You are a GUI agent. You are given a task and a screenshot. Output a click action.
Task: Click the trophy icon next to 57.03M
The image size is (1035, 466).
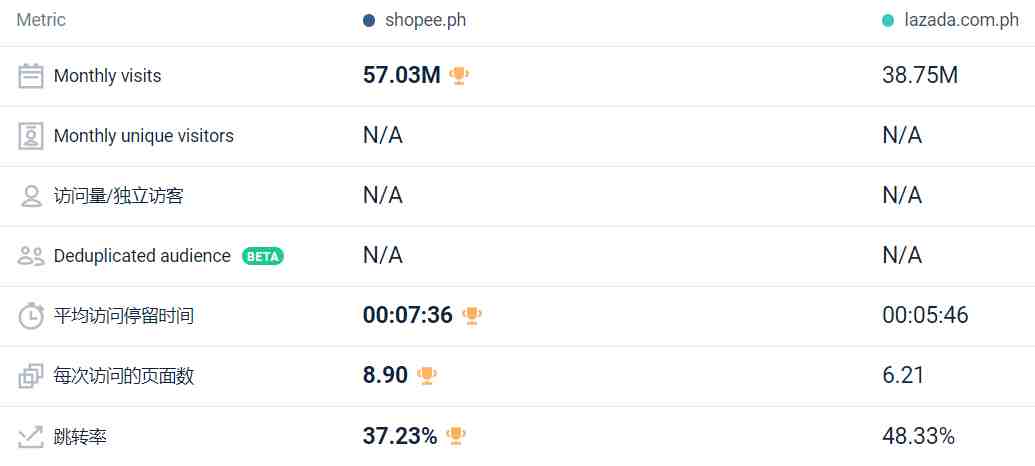pyautogui.click(x=459, y=76)
